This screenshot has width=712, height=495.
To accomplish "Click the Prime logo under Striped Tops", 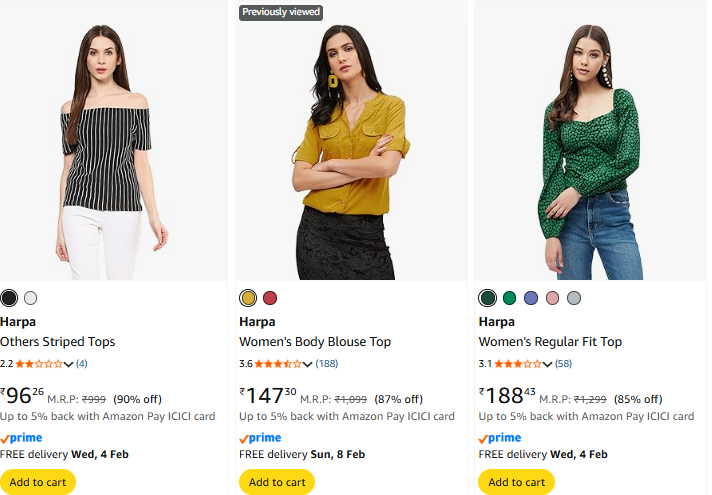I will pyautogui.click(x=21, y=438).
